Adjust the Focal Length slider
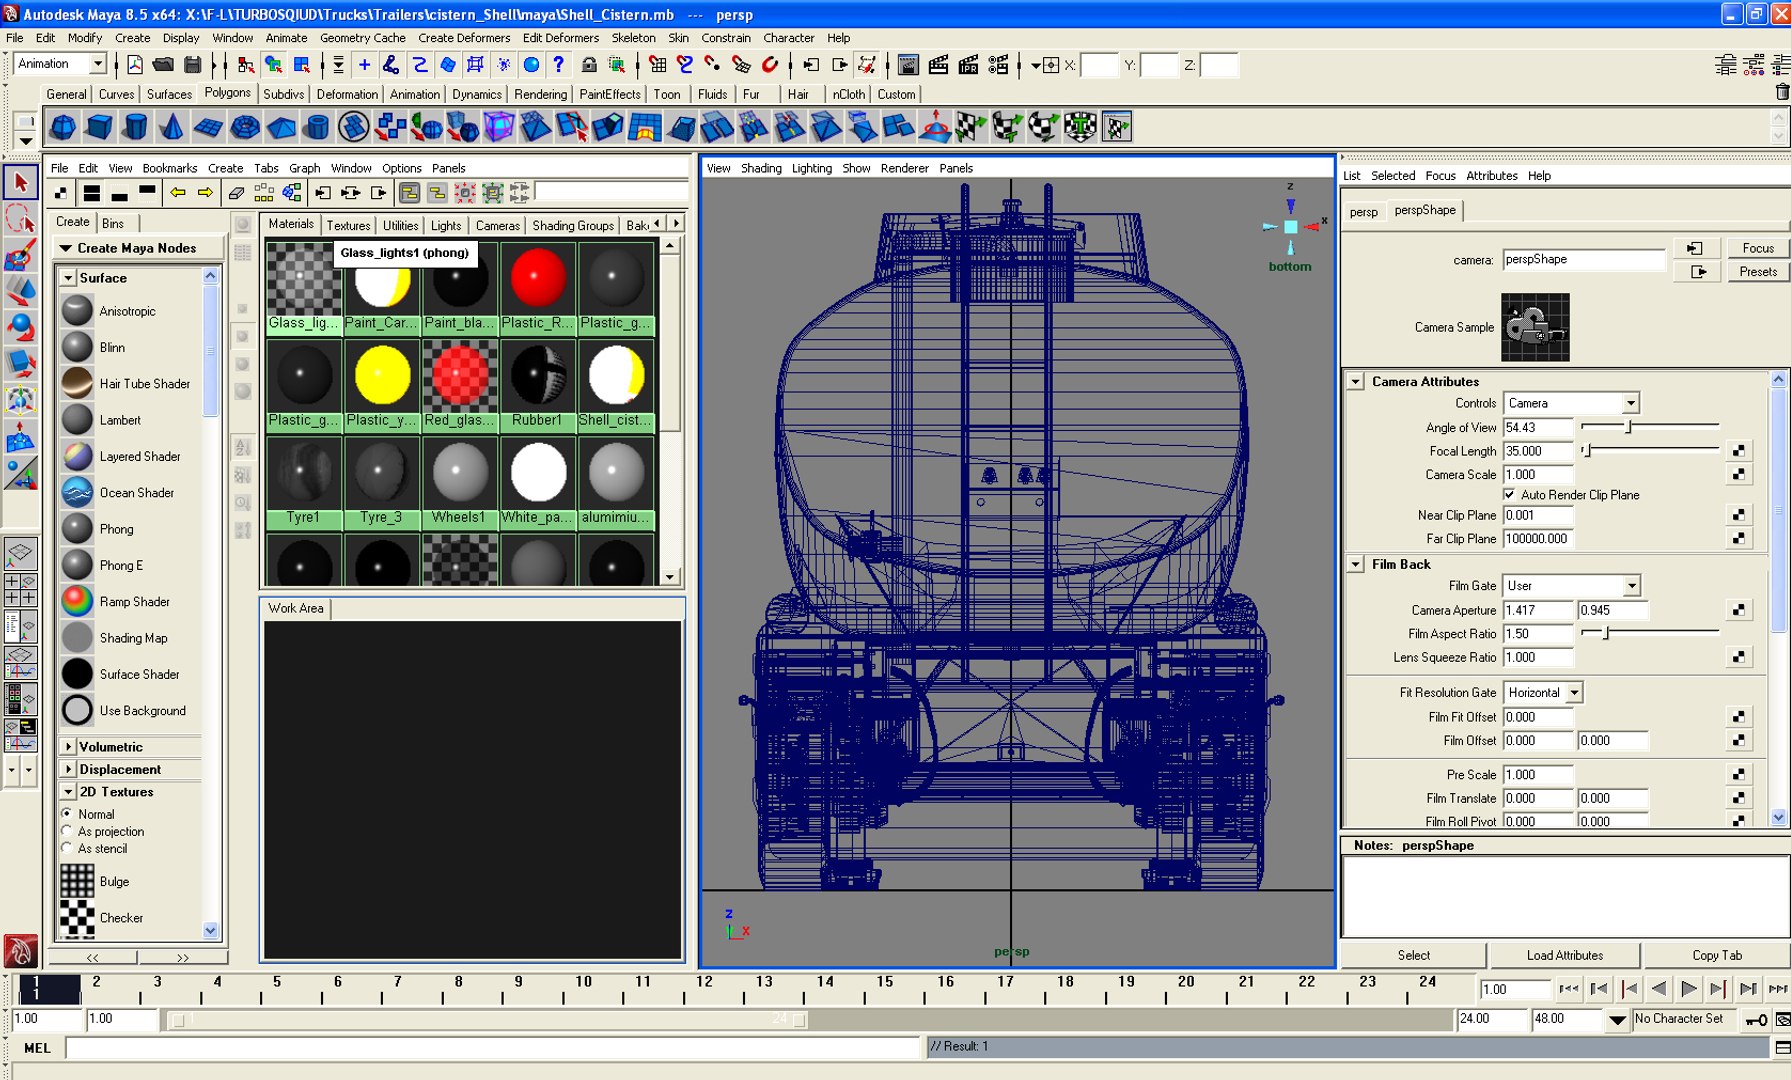This screenshot has width=1791, height=1080. [1586, 451]
